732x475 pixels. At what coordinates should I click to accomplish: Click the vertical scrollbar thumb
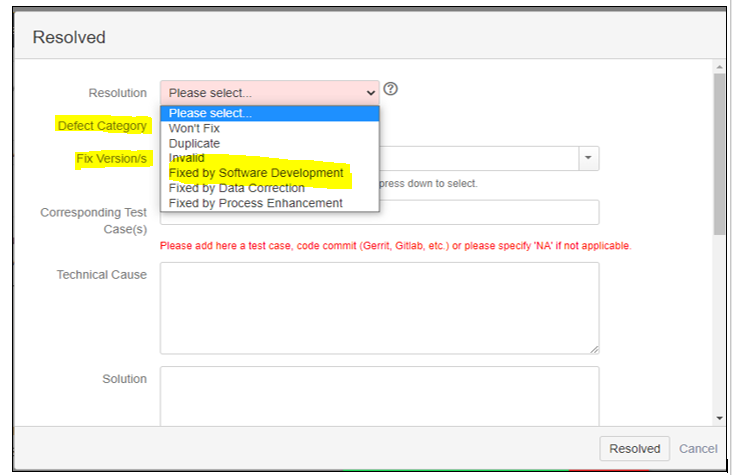[719, 154]
